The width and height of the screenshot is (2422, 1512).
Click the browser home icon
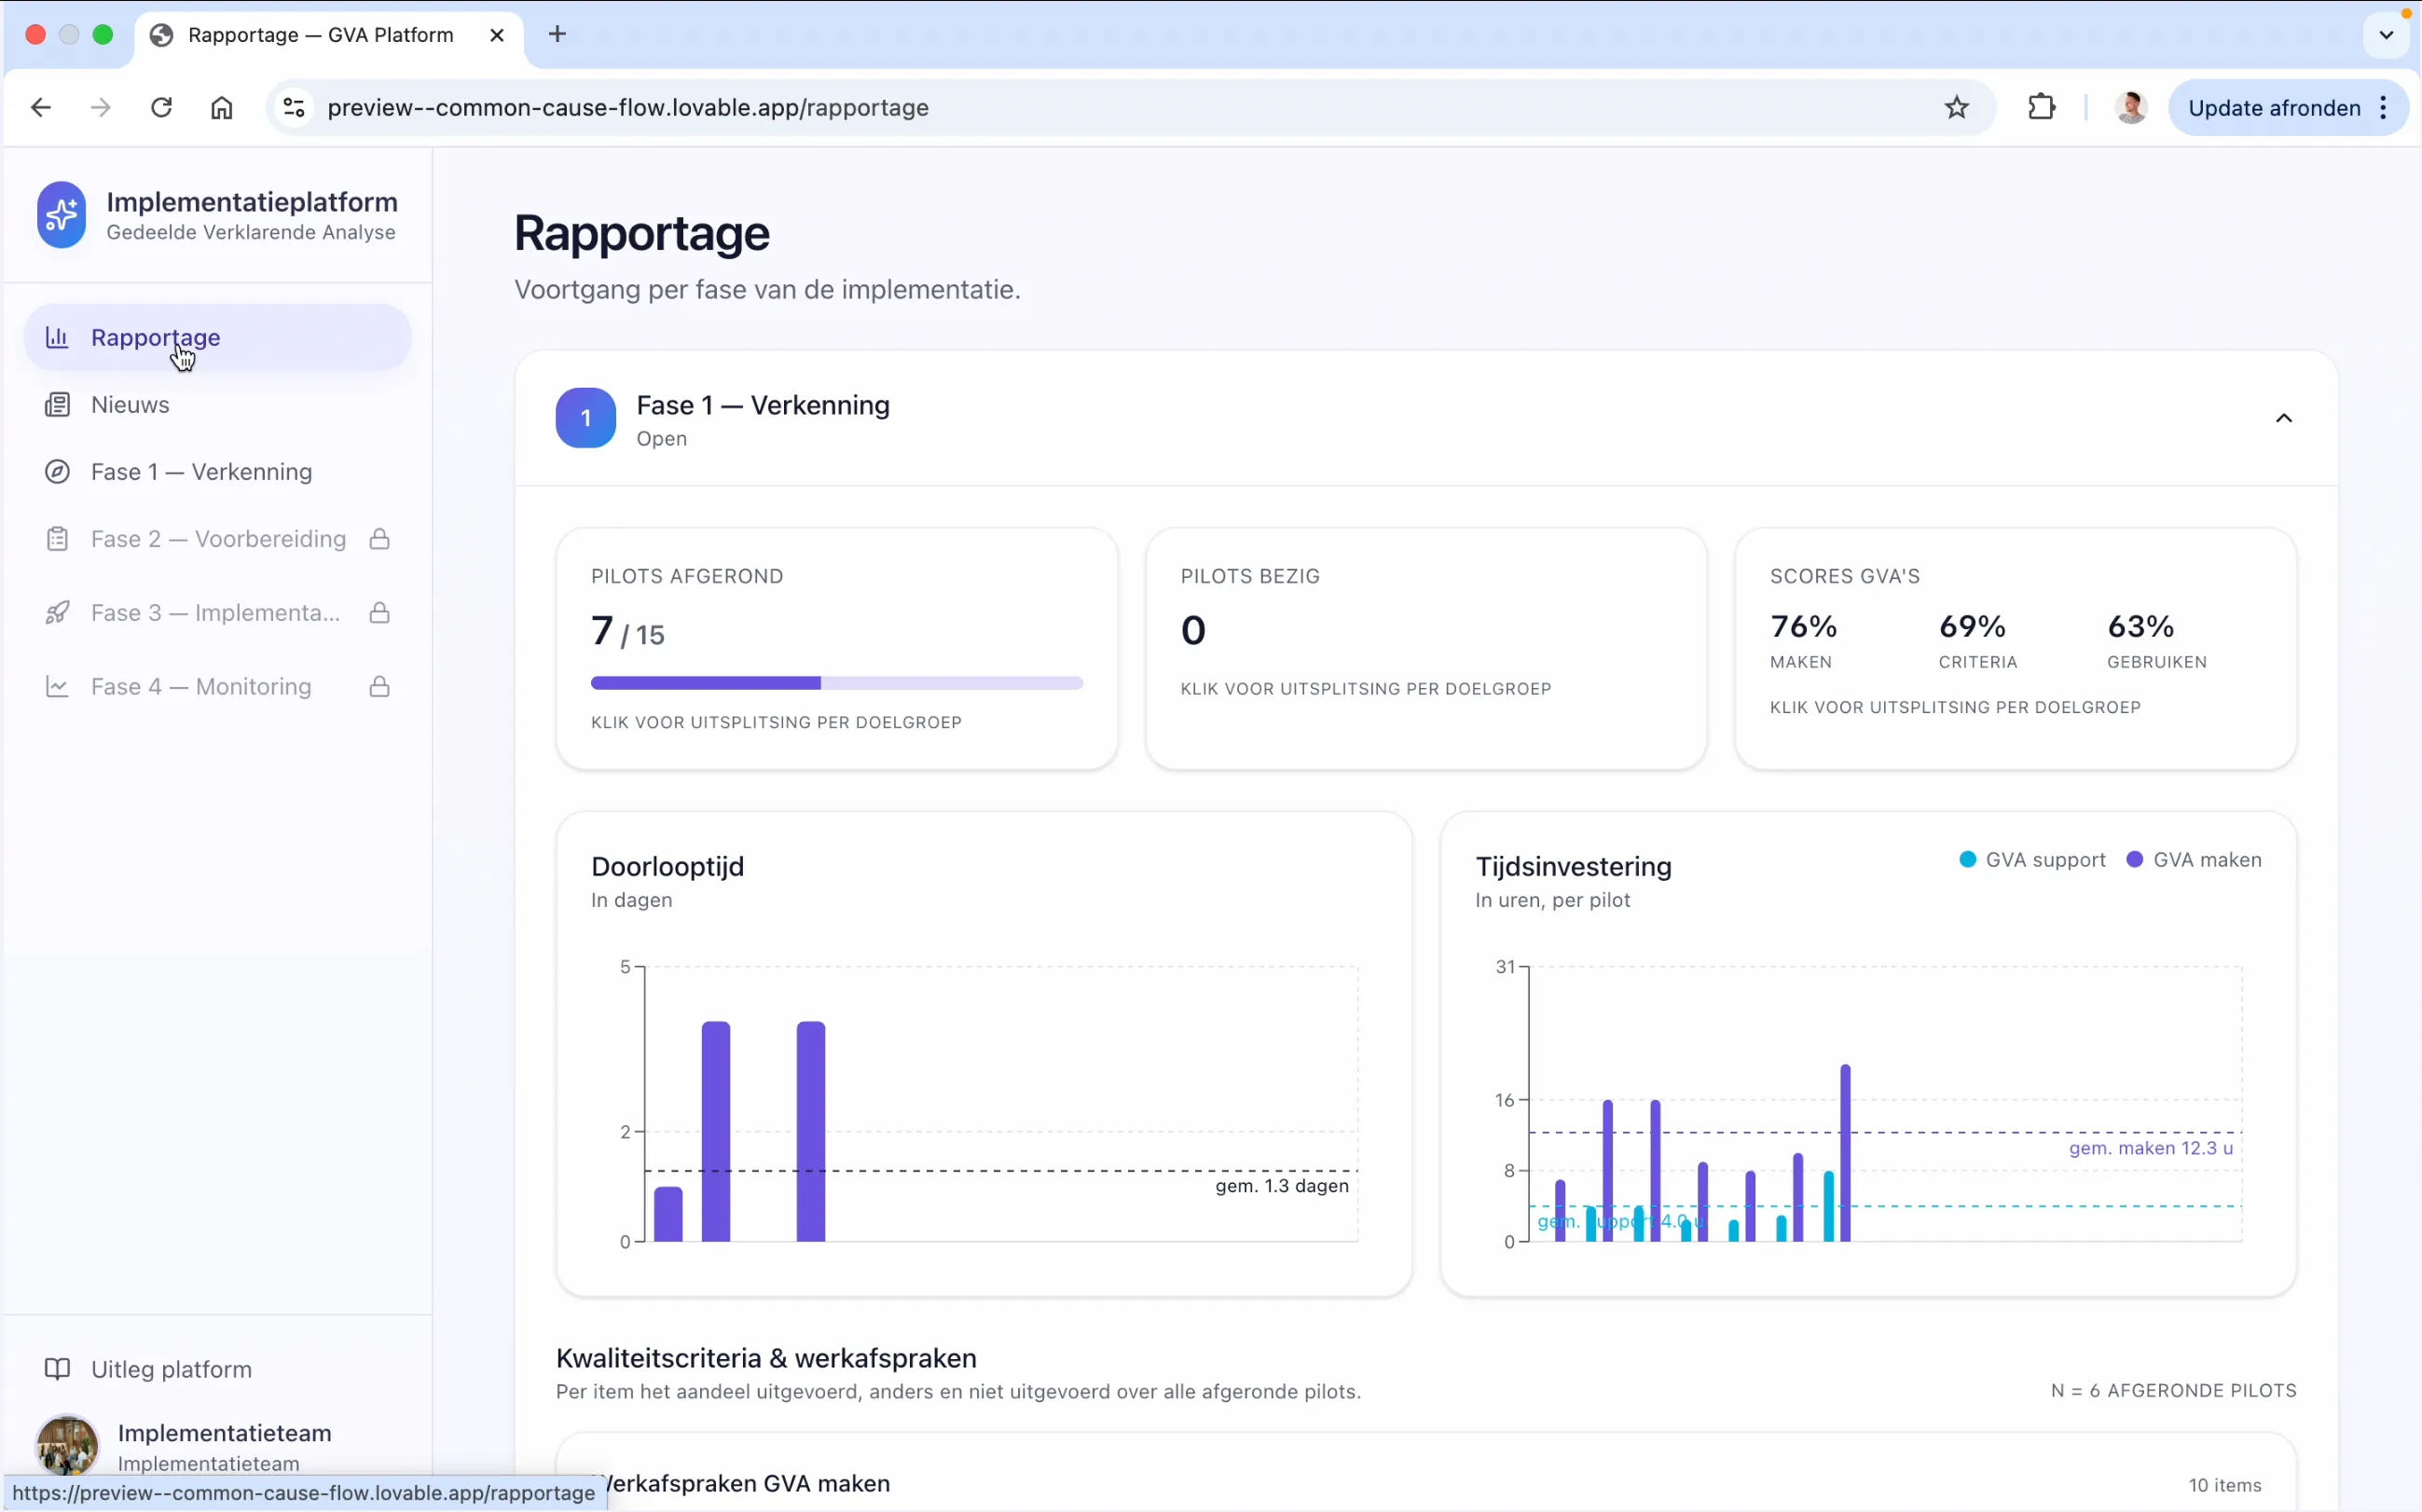click(x=222, y=108)
